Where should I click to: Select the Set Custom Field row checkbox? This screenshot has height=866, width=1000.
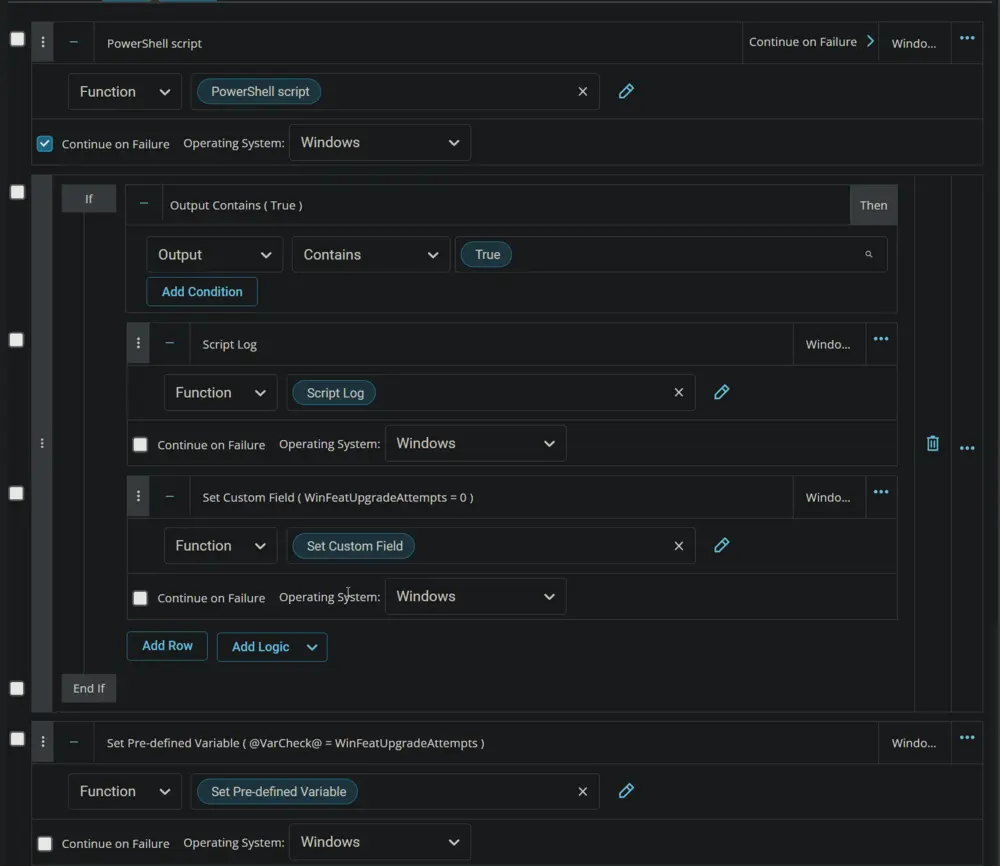tap(17, 493)
